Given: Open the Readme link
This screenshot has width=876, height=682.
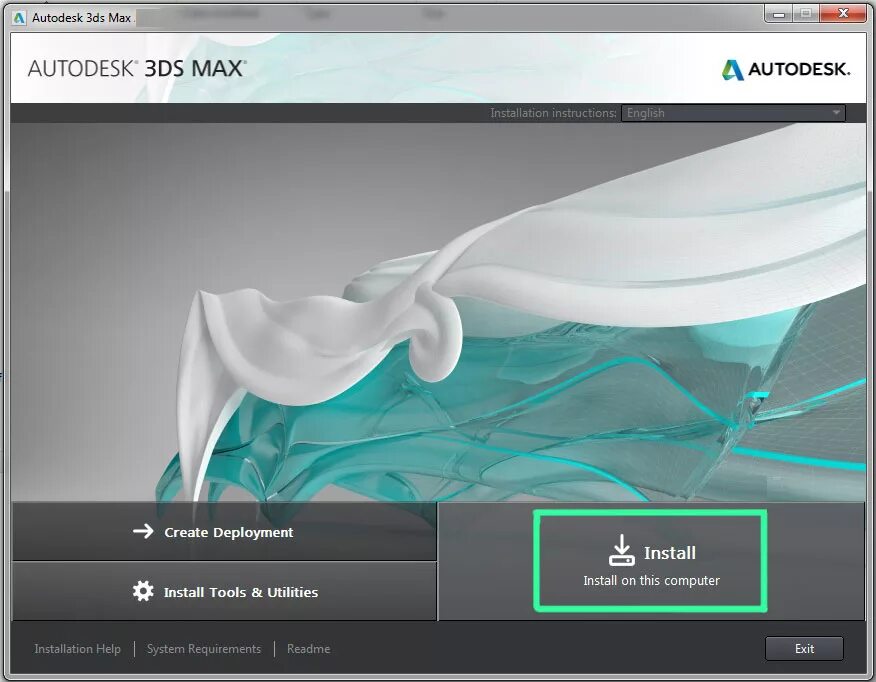Looking at the screenshot, I should coord(308,649).
